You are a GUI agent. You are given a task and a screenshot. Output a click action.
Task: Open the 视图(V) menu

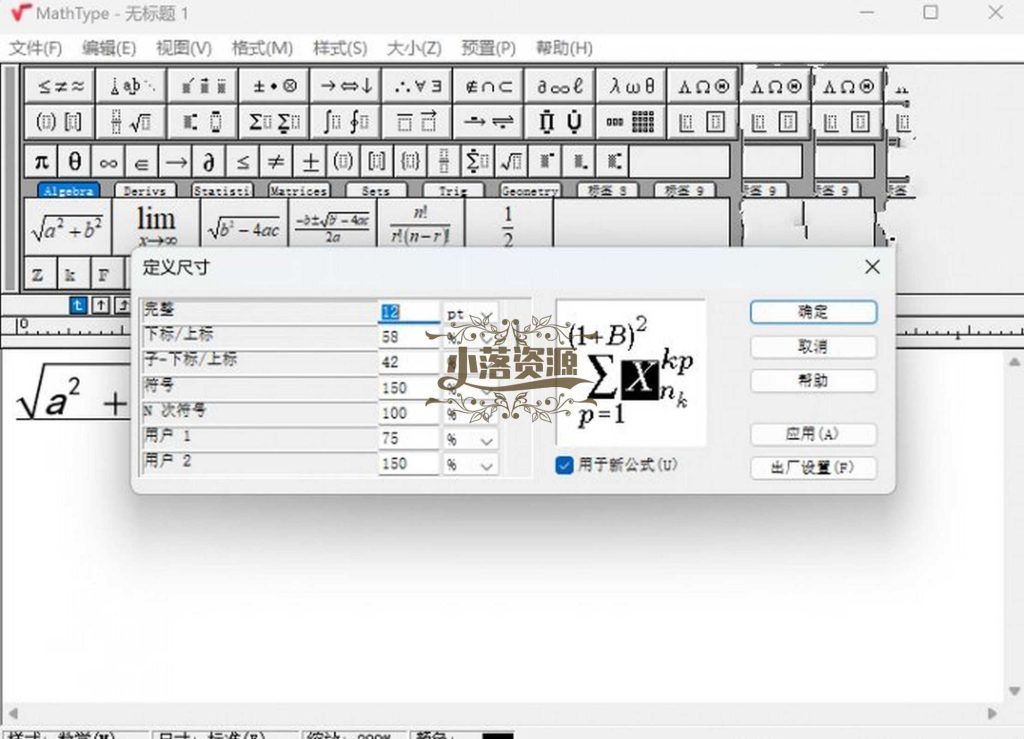[x=184, y=48]
